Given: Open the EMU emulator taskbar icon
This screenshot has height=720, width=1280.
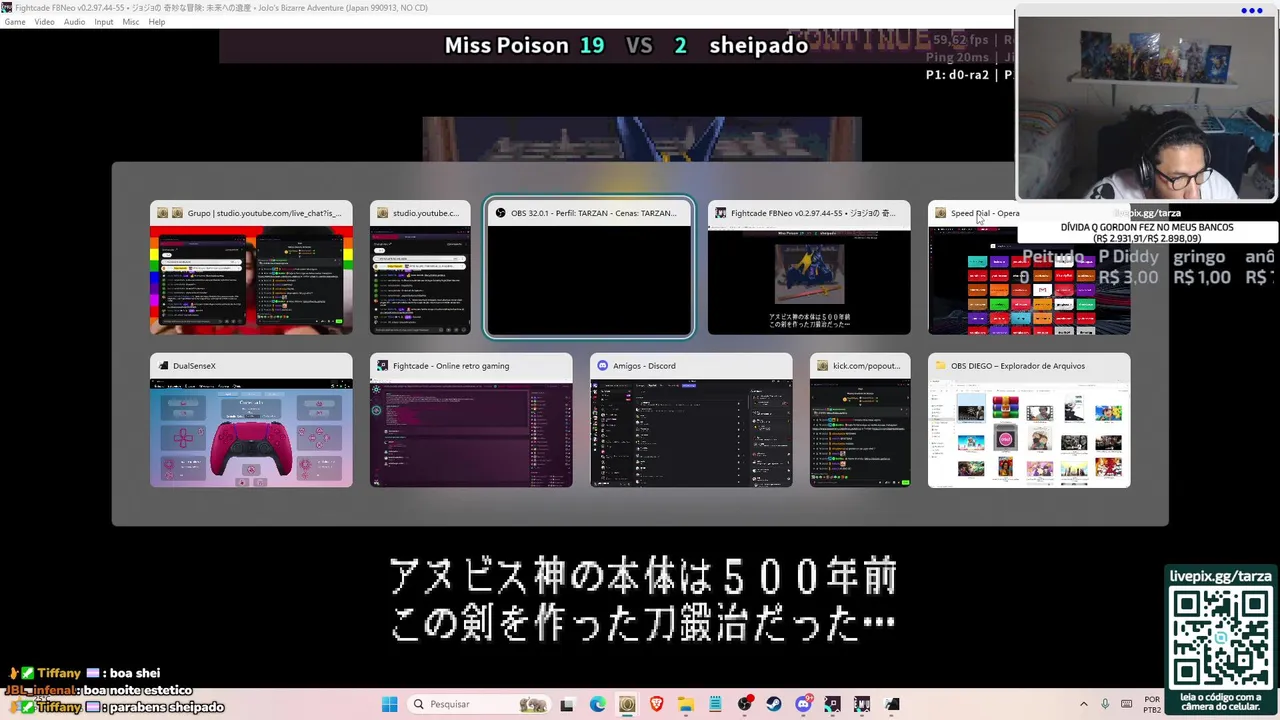Looking at the screenshot, I should point(862,704).
